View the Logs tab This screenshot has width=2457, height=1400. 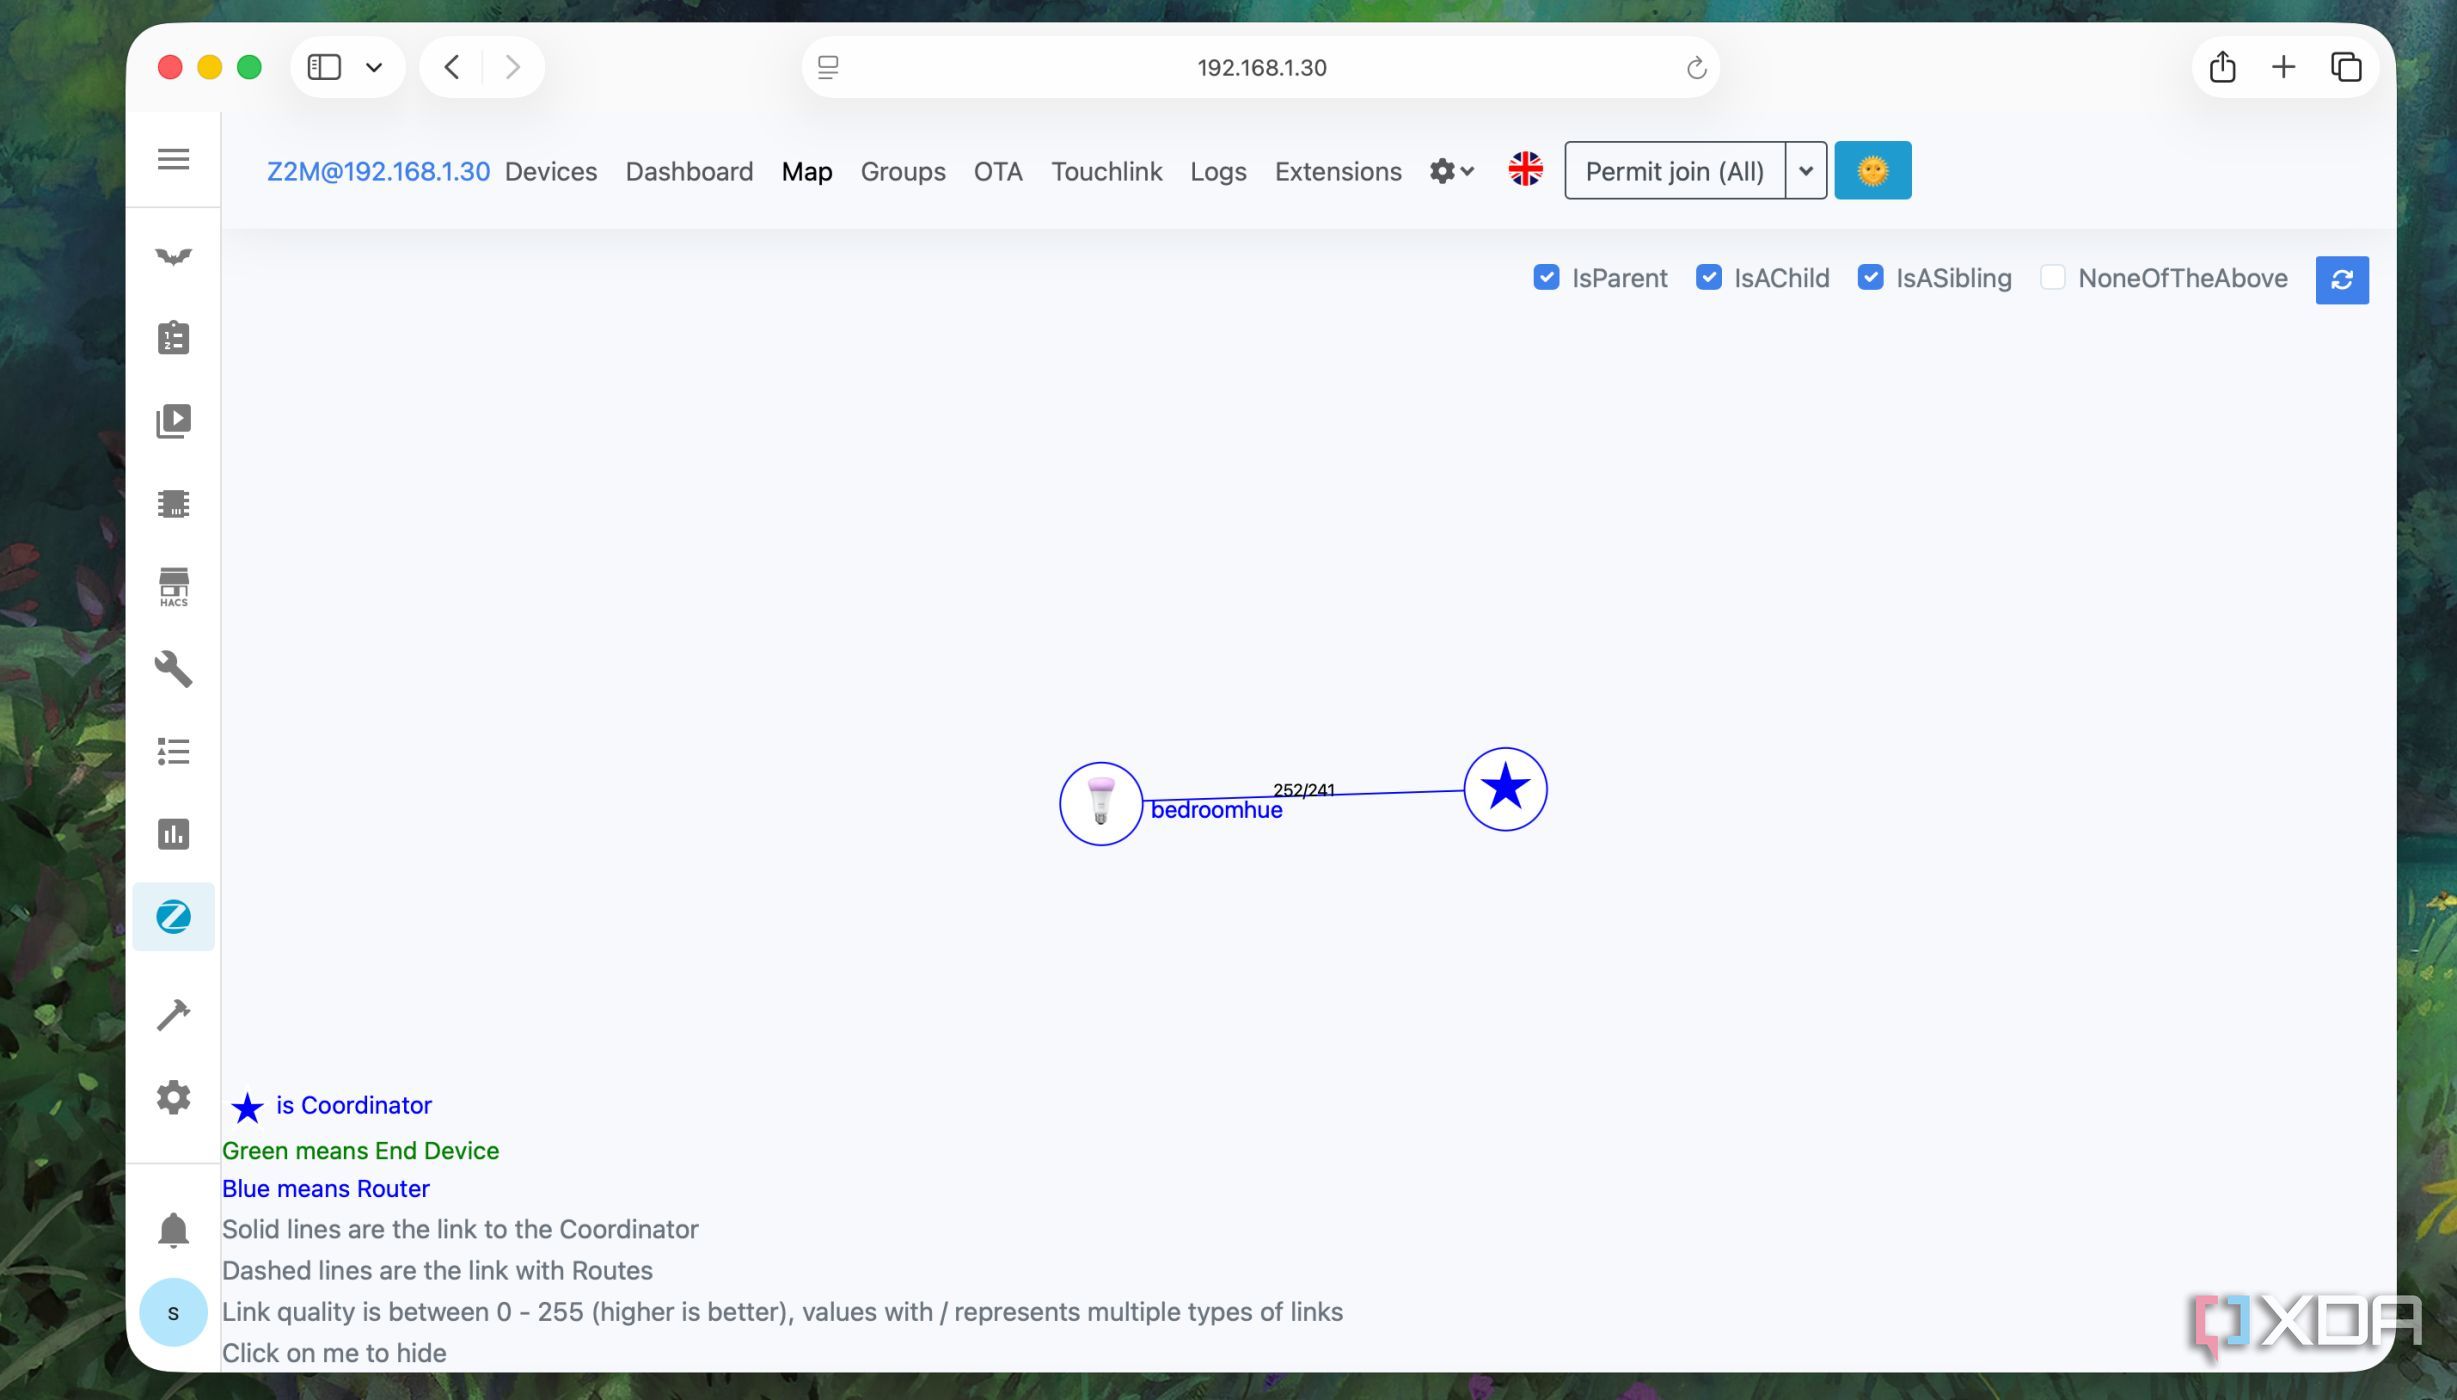pyautogui.click(x=1218, y=171)
